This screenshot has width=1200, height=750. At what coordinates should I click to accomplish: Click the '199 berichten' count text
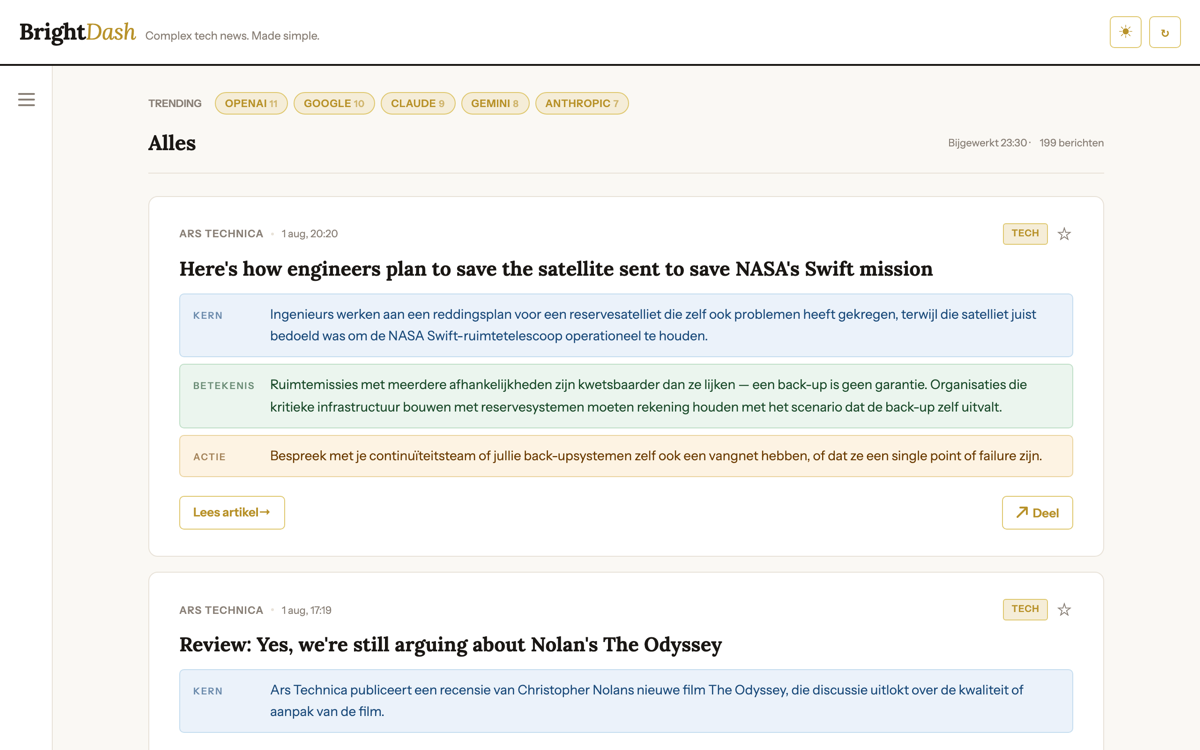click(1071, 143)
